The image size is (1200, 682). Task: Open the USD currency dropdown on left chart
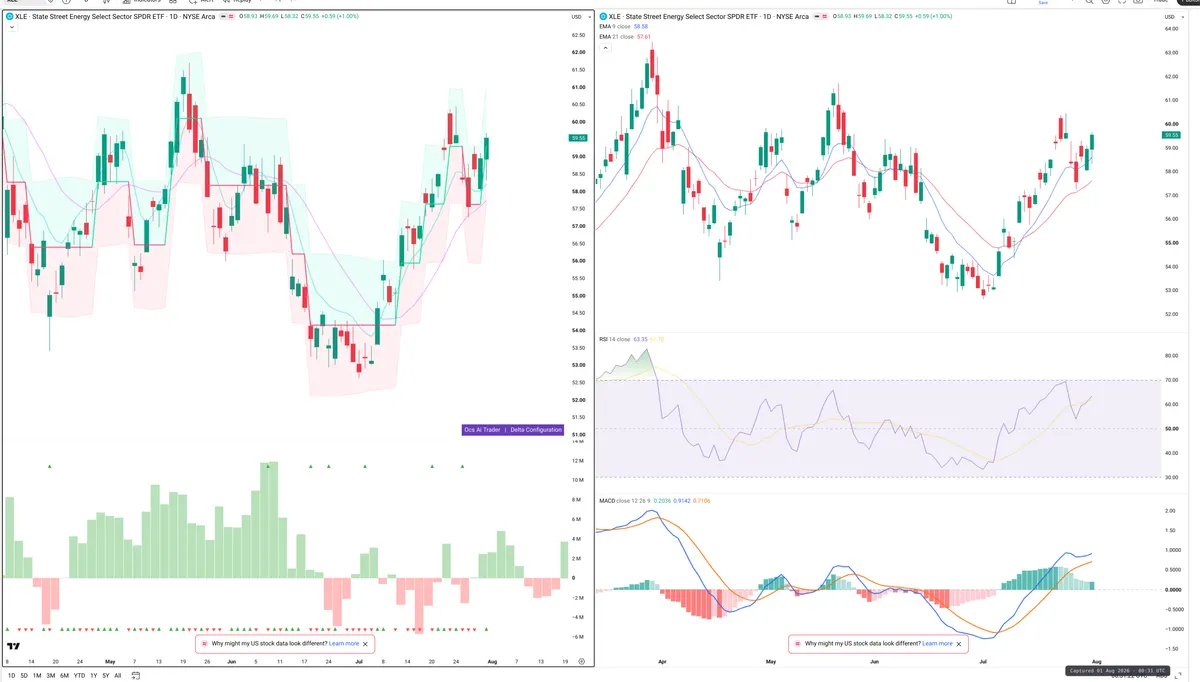coord(580,17)
